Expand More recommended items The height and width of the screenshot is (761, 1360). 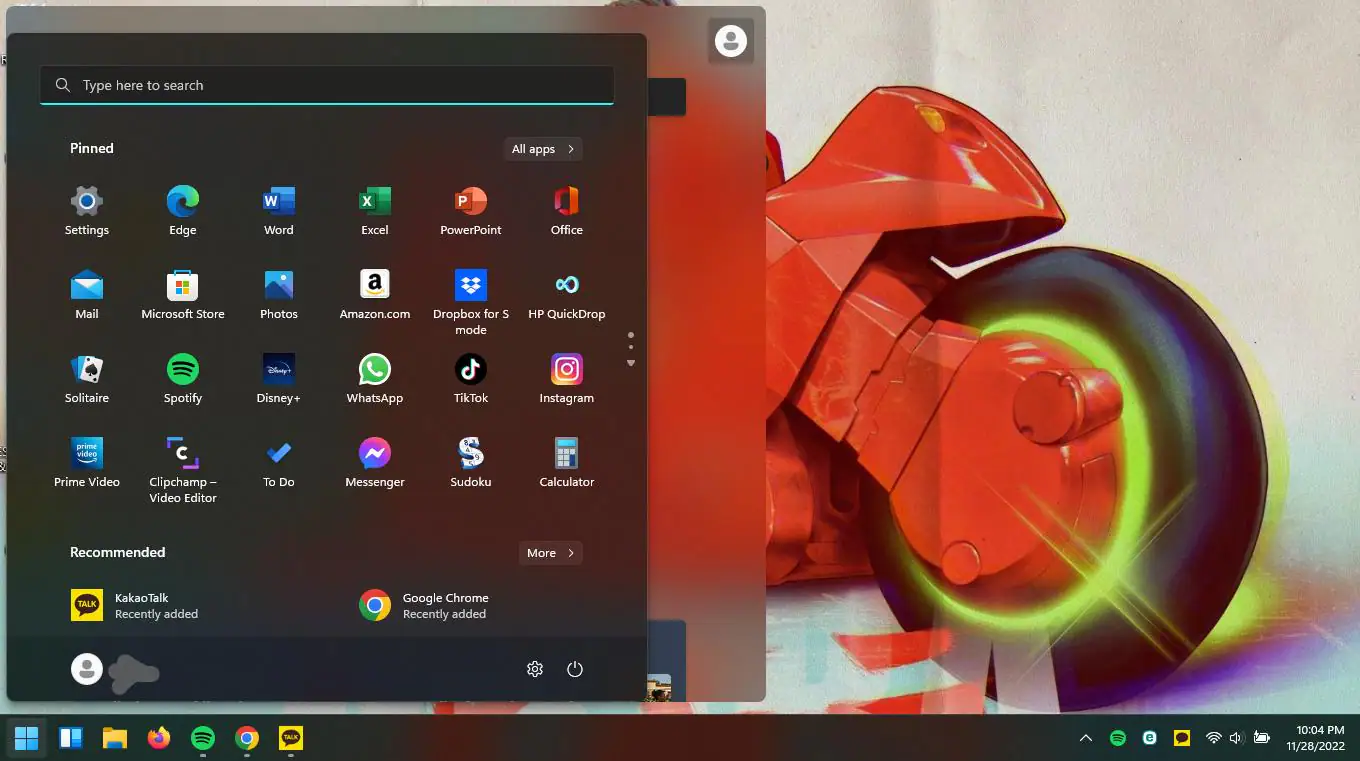click(x=550, y=553)
